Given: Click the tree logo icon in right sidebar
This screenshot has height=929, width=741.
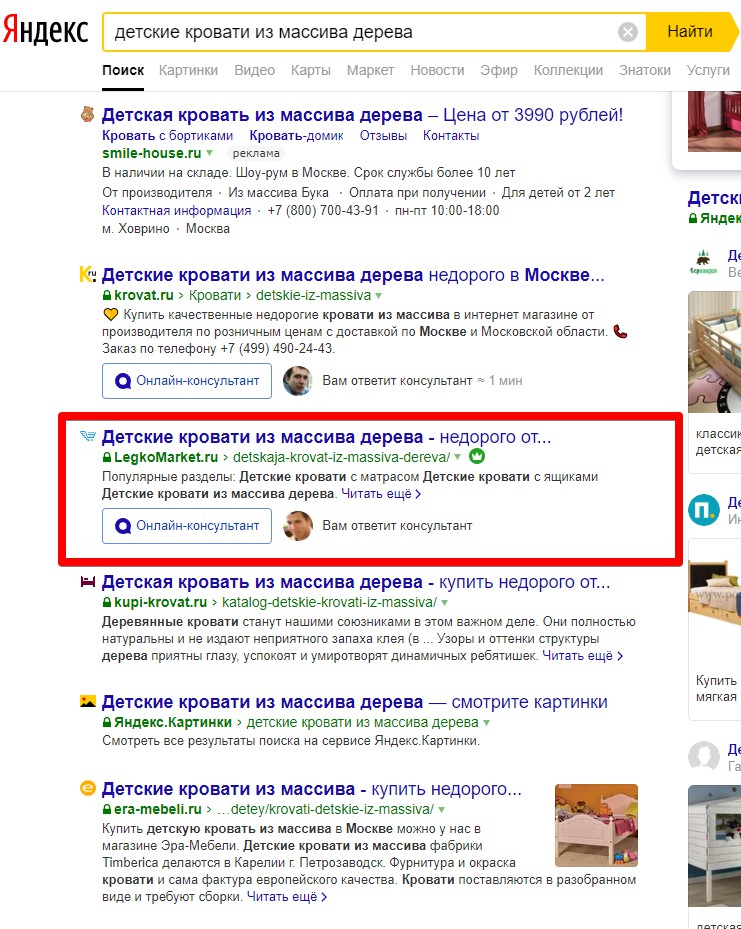Looking at the screenshot, I should point(703,262).
